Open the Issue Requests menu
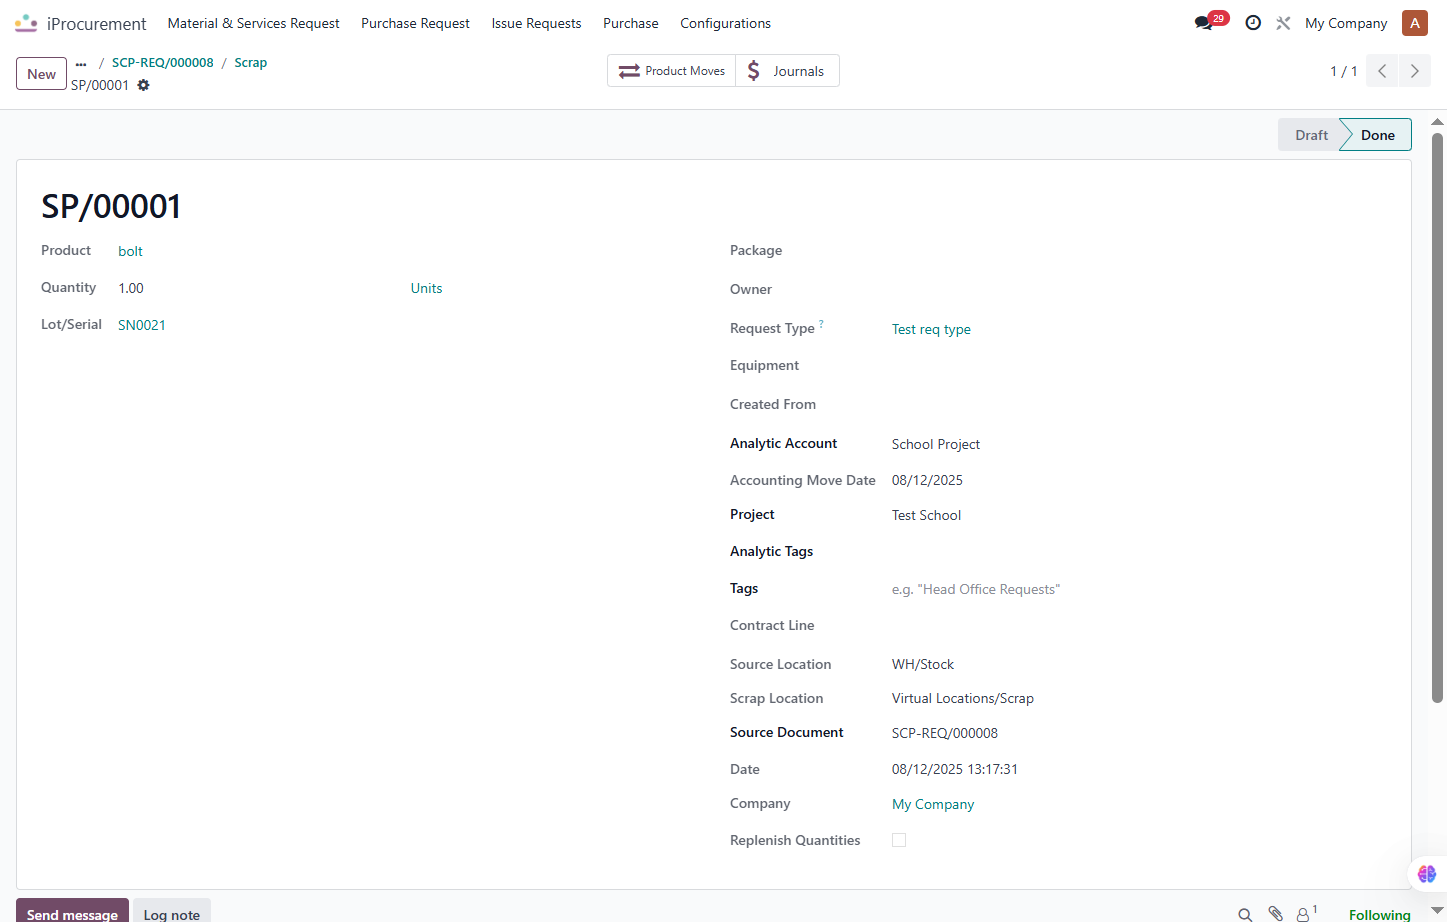Image resolution: width=1447 pixels, height=922 pixels. (x=536, y=23)
